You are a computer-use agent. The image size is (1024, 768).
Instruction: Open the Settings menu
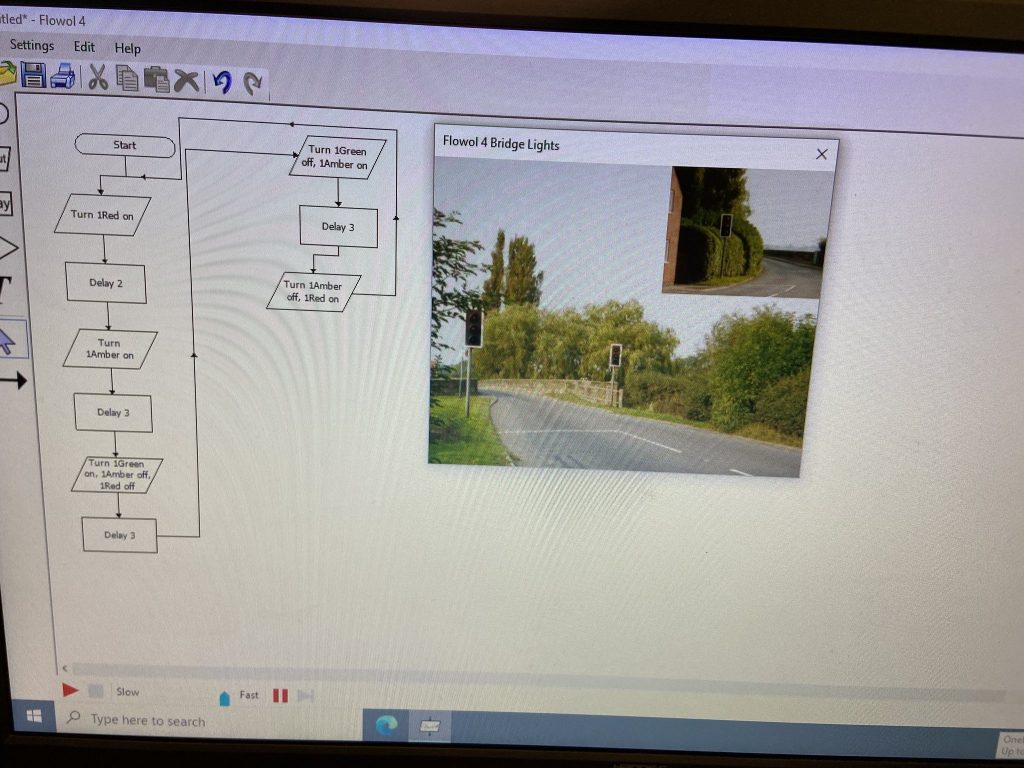tap(31, 45)
